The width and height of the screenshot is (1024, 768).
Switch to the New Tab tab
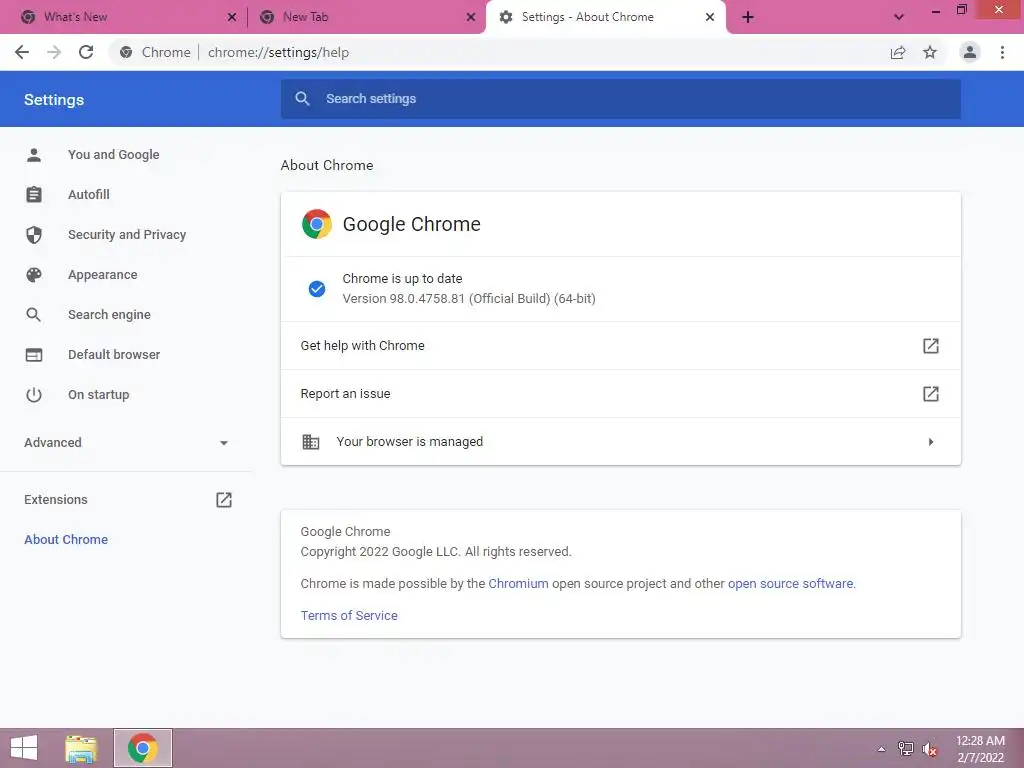coord(366,17)
